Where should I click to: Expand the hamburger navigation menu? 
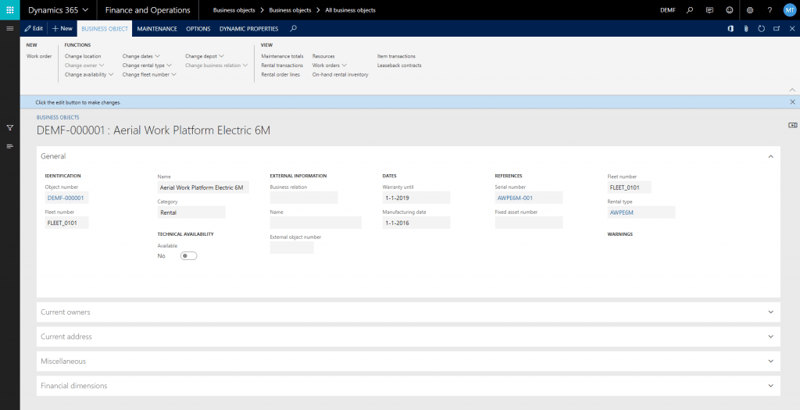(10, 29)
